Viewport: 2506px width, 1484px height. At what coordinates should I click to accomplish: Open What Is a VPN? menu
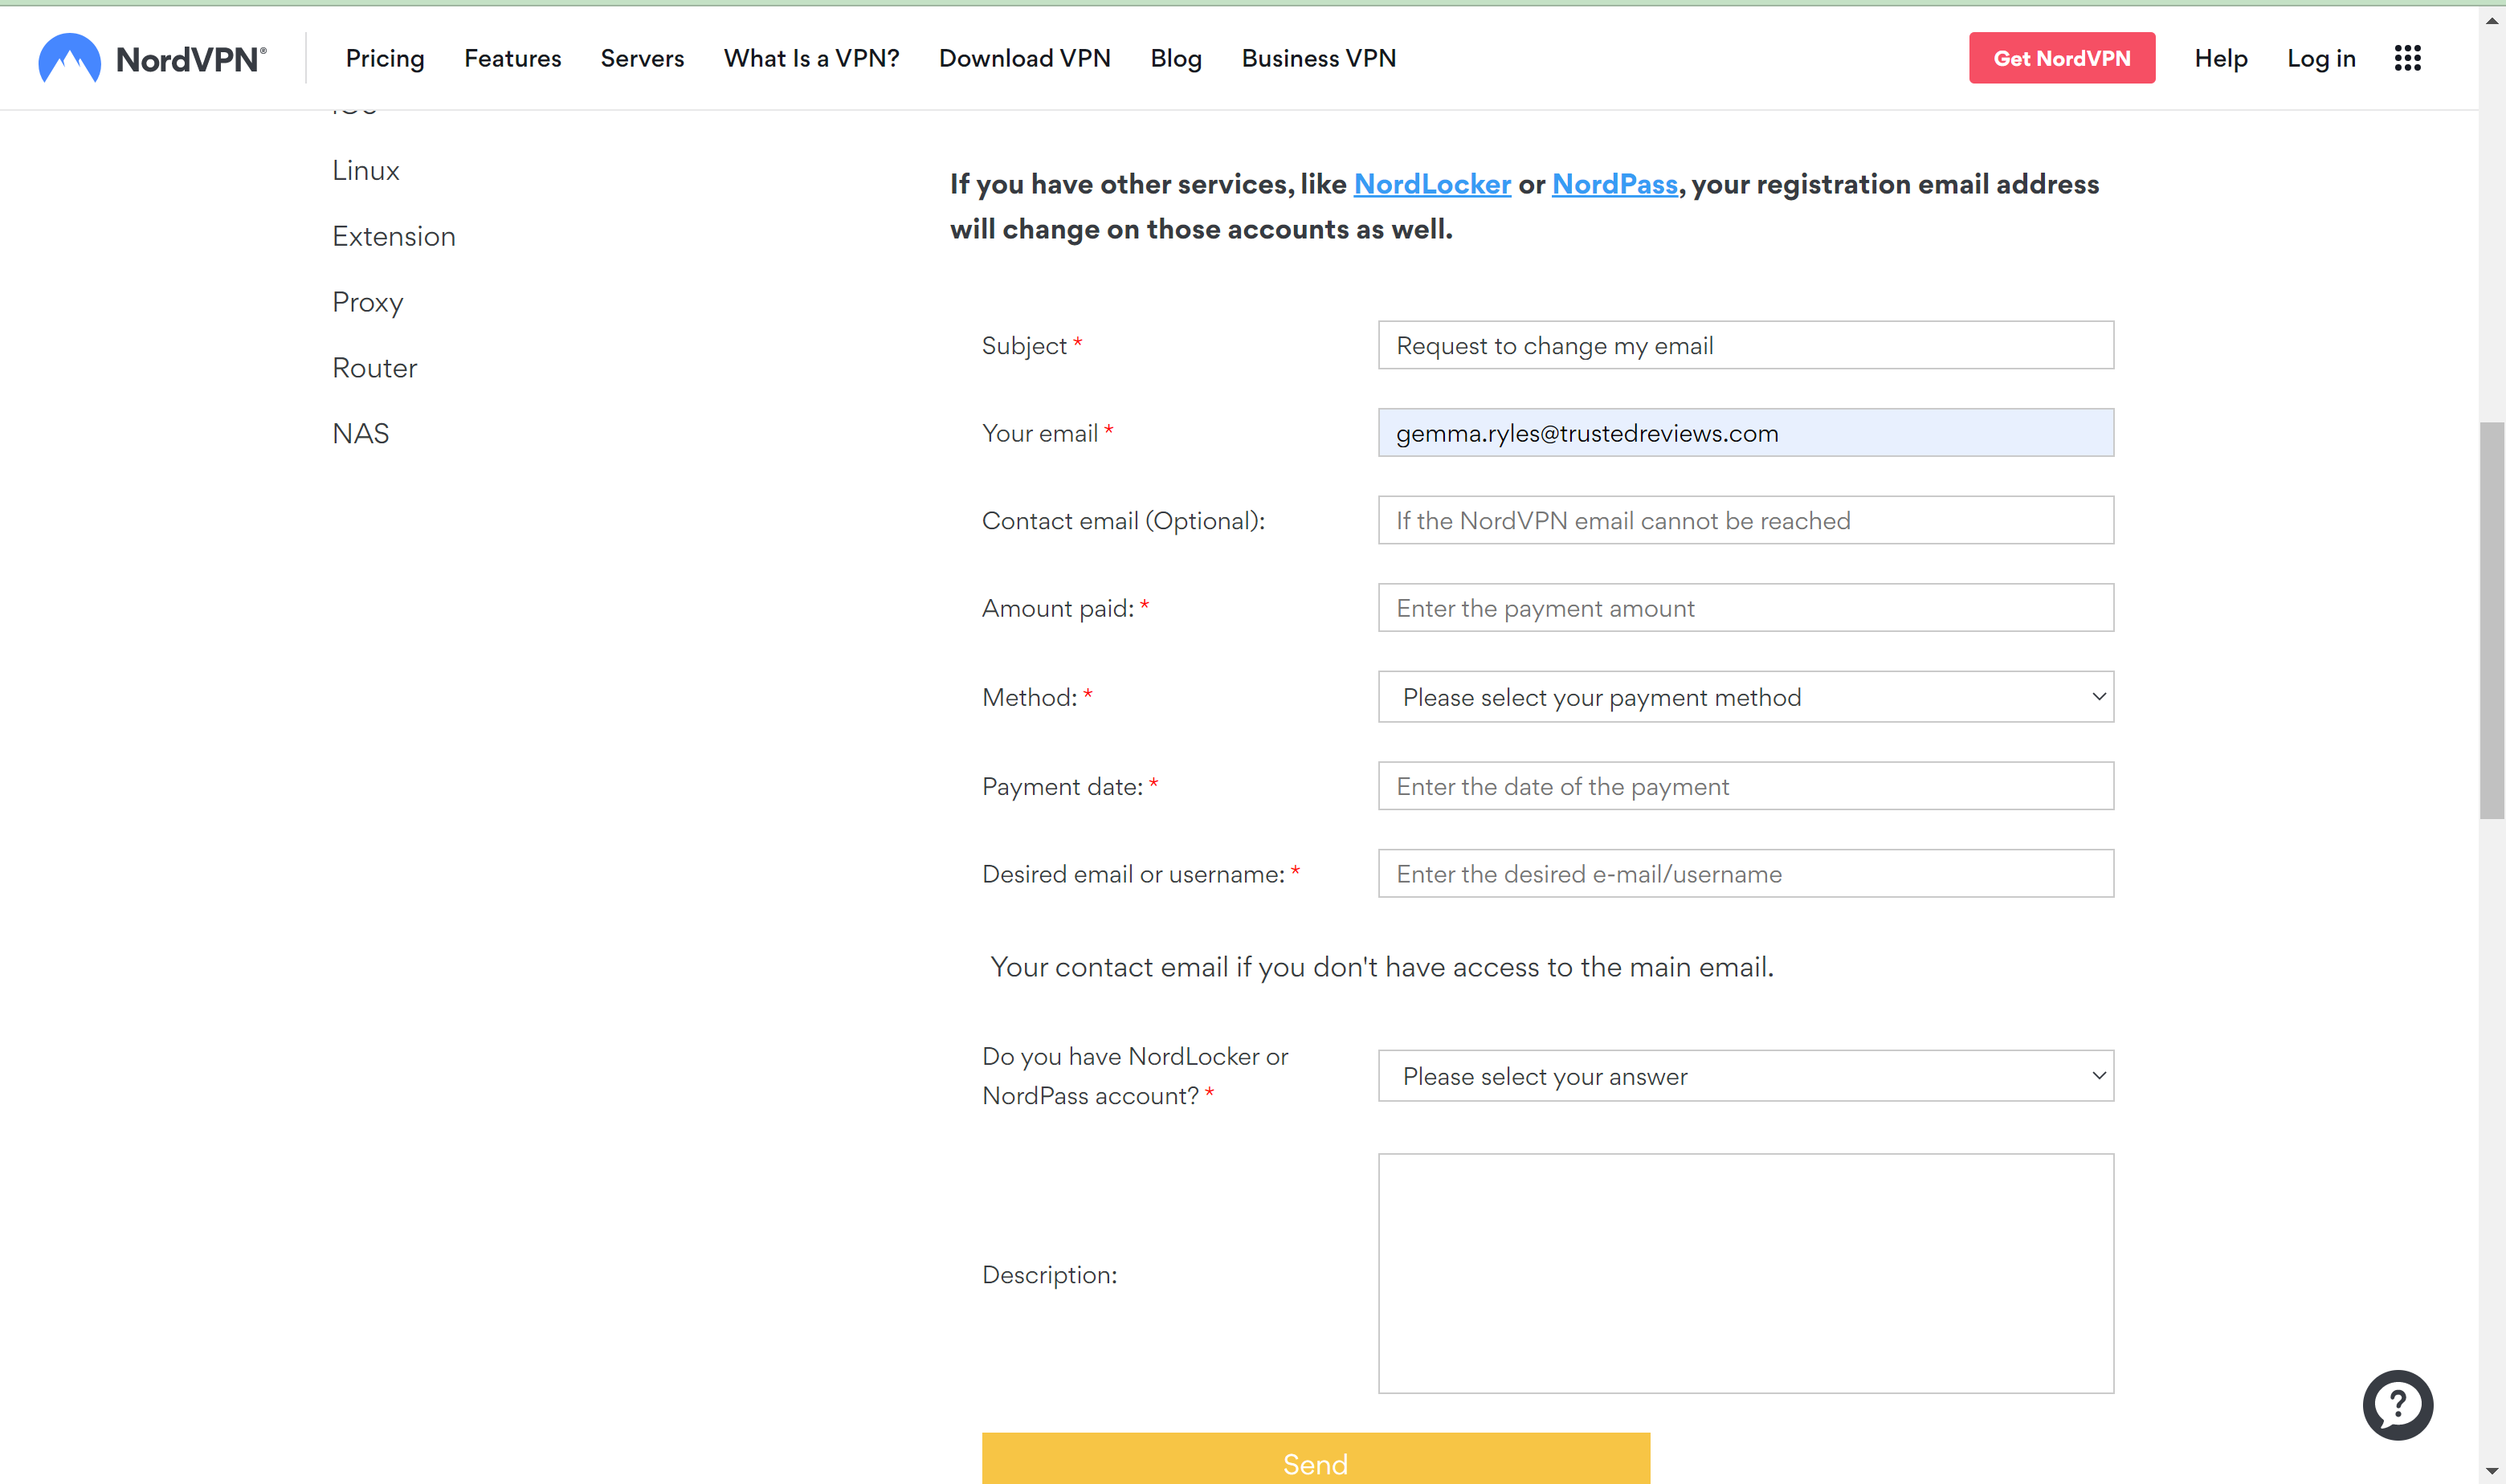pyautogui.click(x=811, y=58)
